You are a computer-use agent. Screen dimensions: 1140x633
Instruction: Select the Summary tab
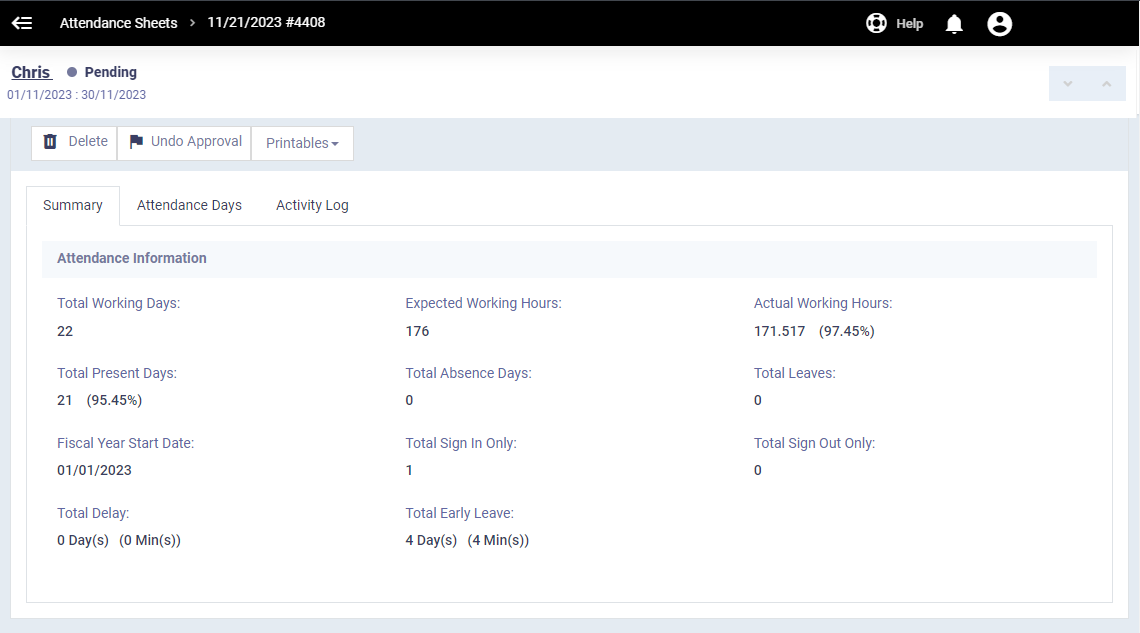pyautogui.click(x=73, y=206)
